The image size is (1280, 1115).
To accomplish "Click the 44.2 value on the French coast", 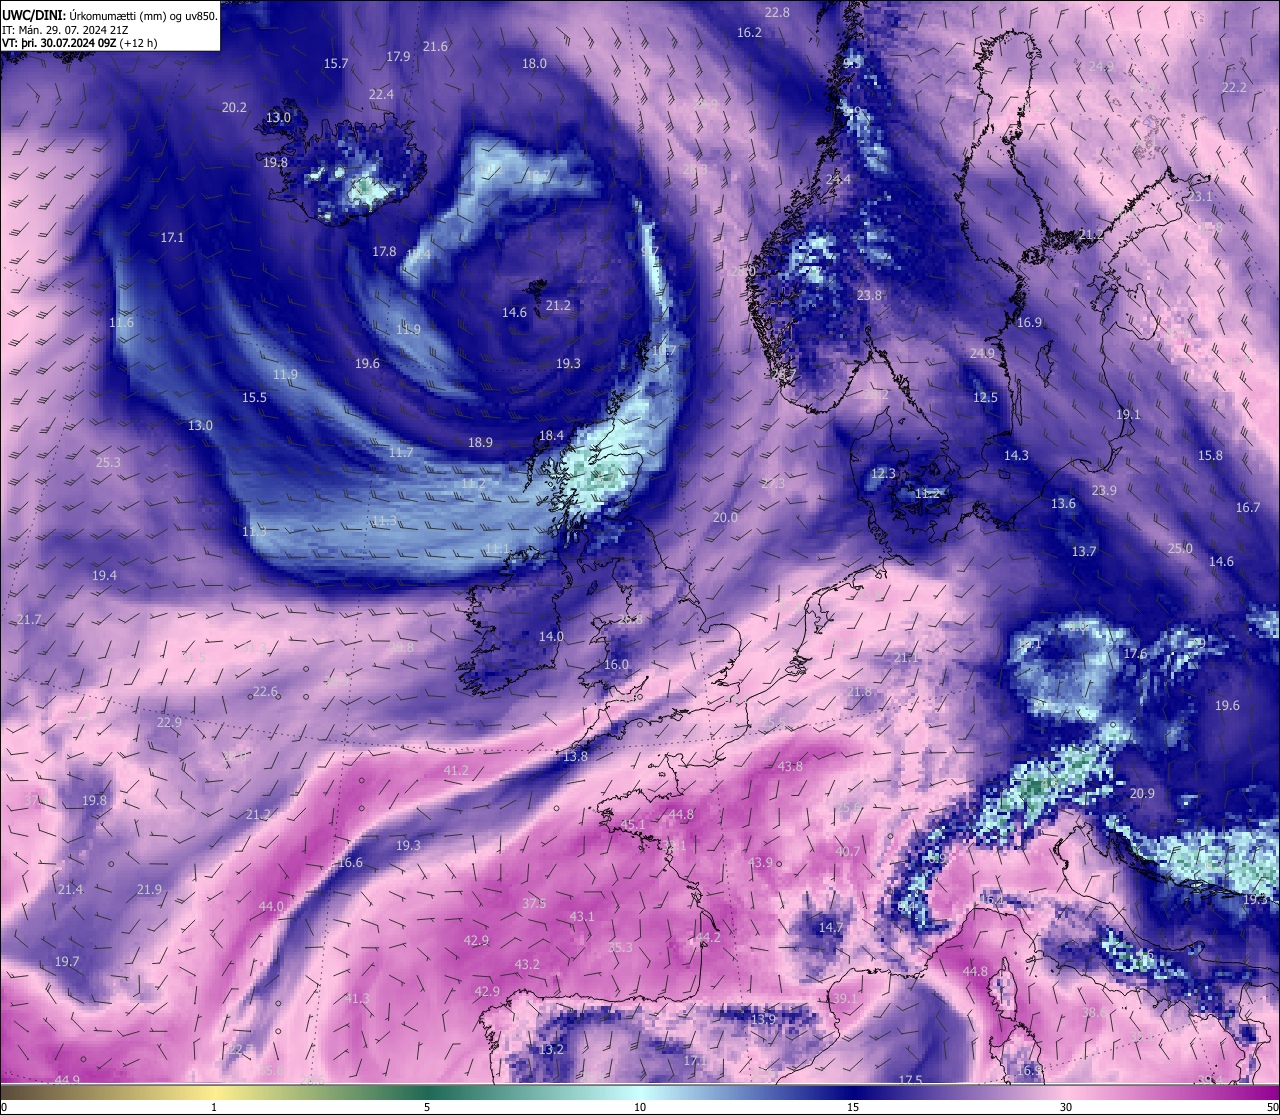I will [707, 938].
